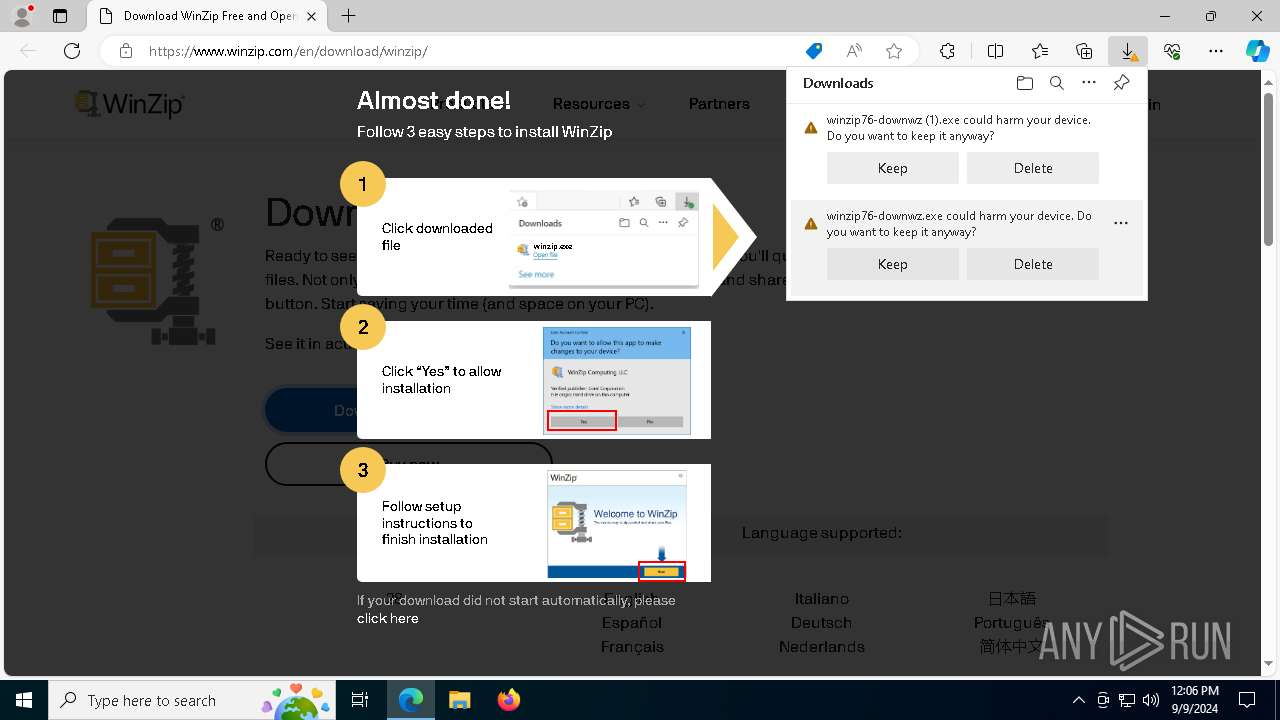Open Microsoft Edge from taskbar
Screen dimensions: 1280x720
click(411, 700)
